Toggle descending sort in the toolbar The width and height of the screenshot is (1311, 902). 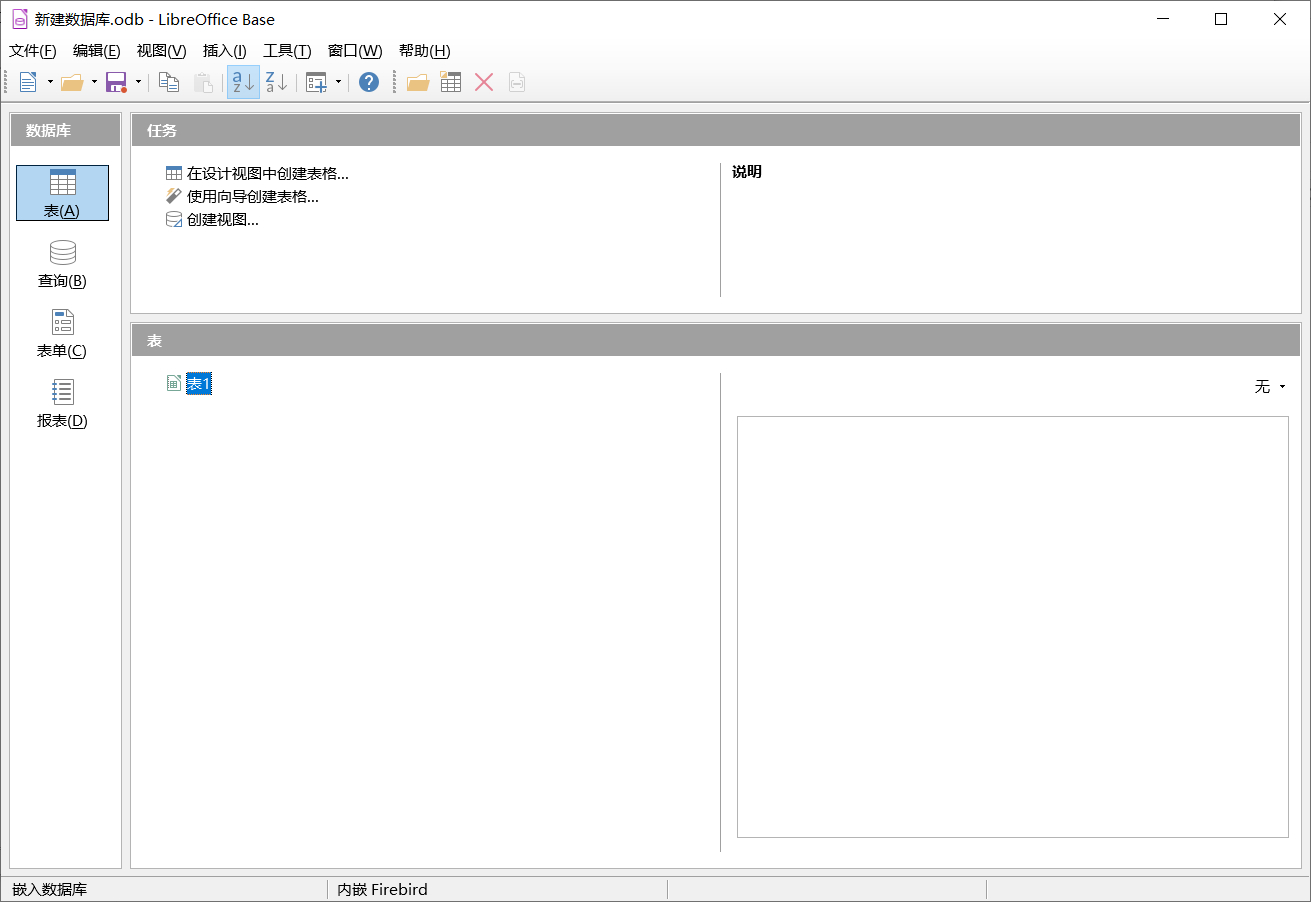click(x=276, y=81)
